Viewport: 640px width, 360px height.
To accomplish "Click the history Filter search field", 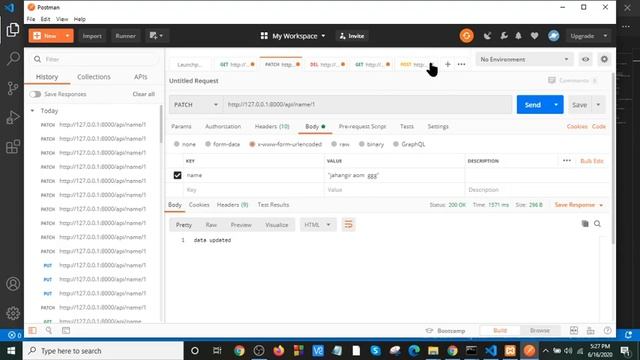I will (95, 59).
